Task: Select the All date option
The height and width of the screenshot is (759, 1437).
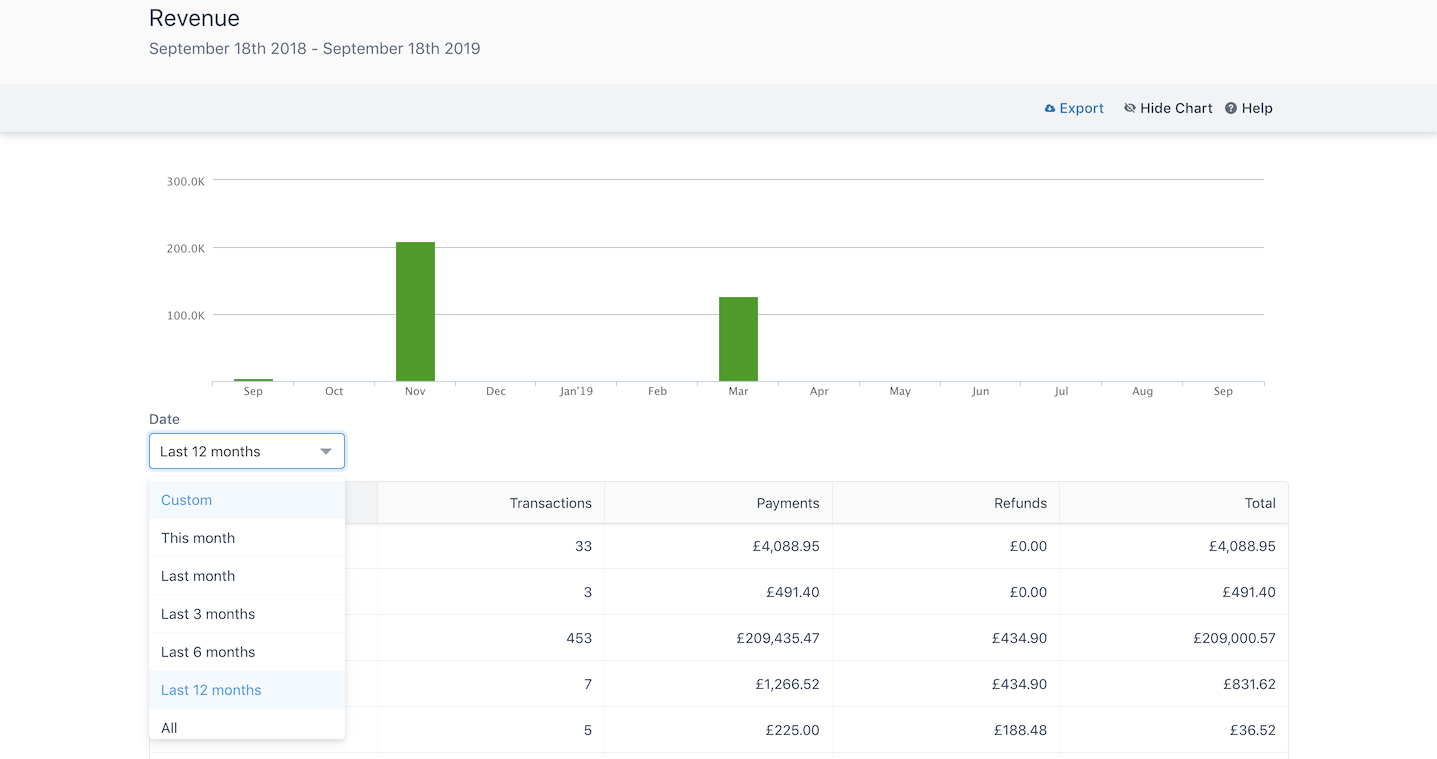Action: pos(247,726)
